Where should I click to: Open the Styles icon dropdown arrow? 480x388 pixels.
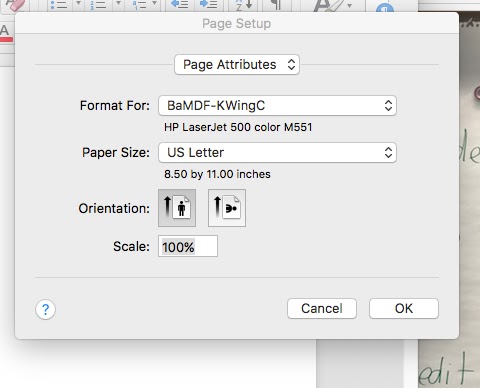[x=349, y=5]
